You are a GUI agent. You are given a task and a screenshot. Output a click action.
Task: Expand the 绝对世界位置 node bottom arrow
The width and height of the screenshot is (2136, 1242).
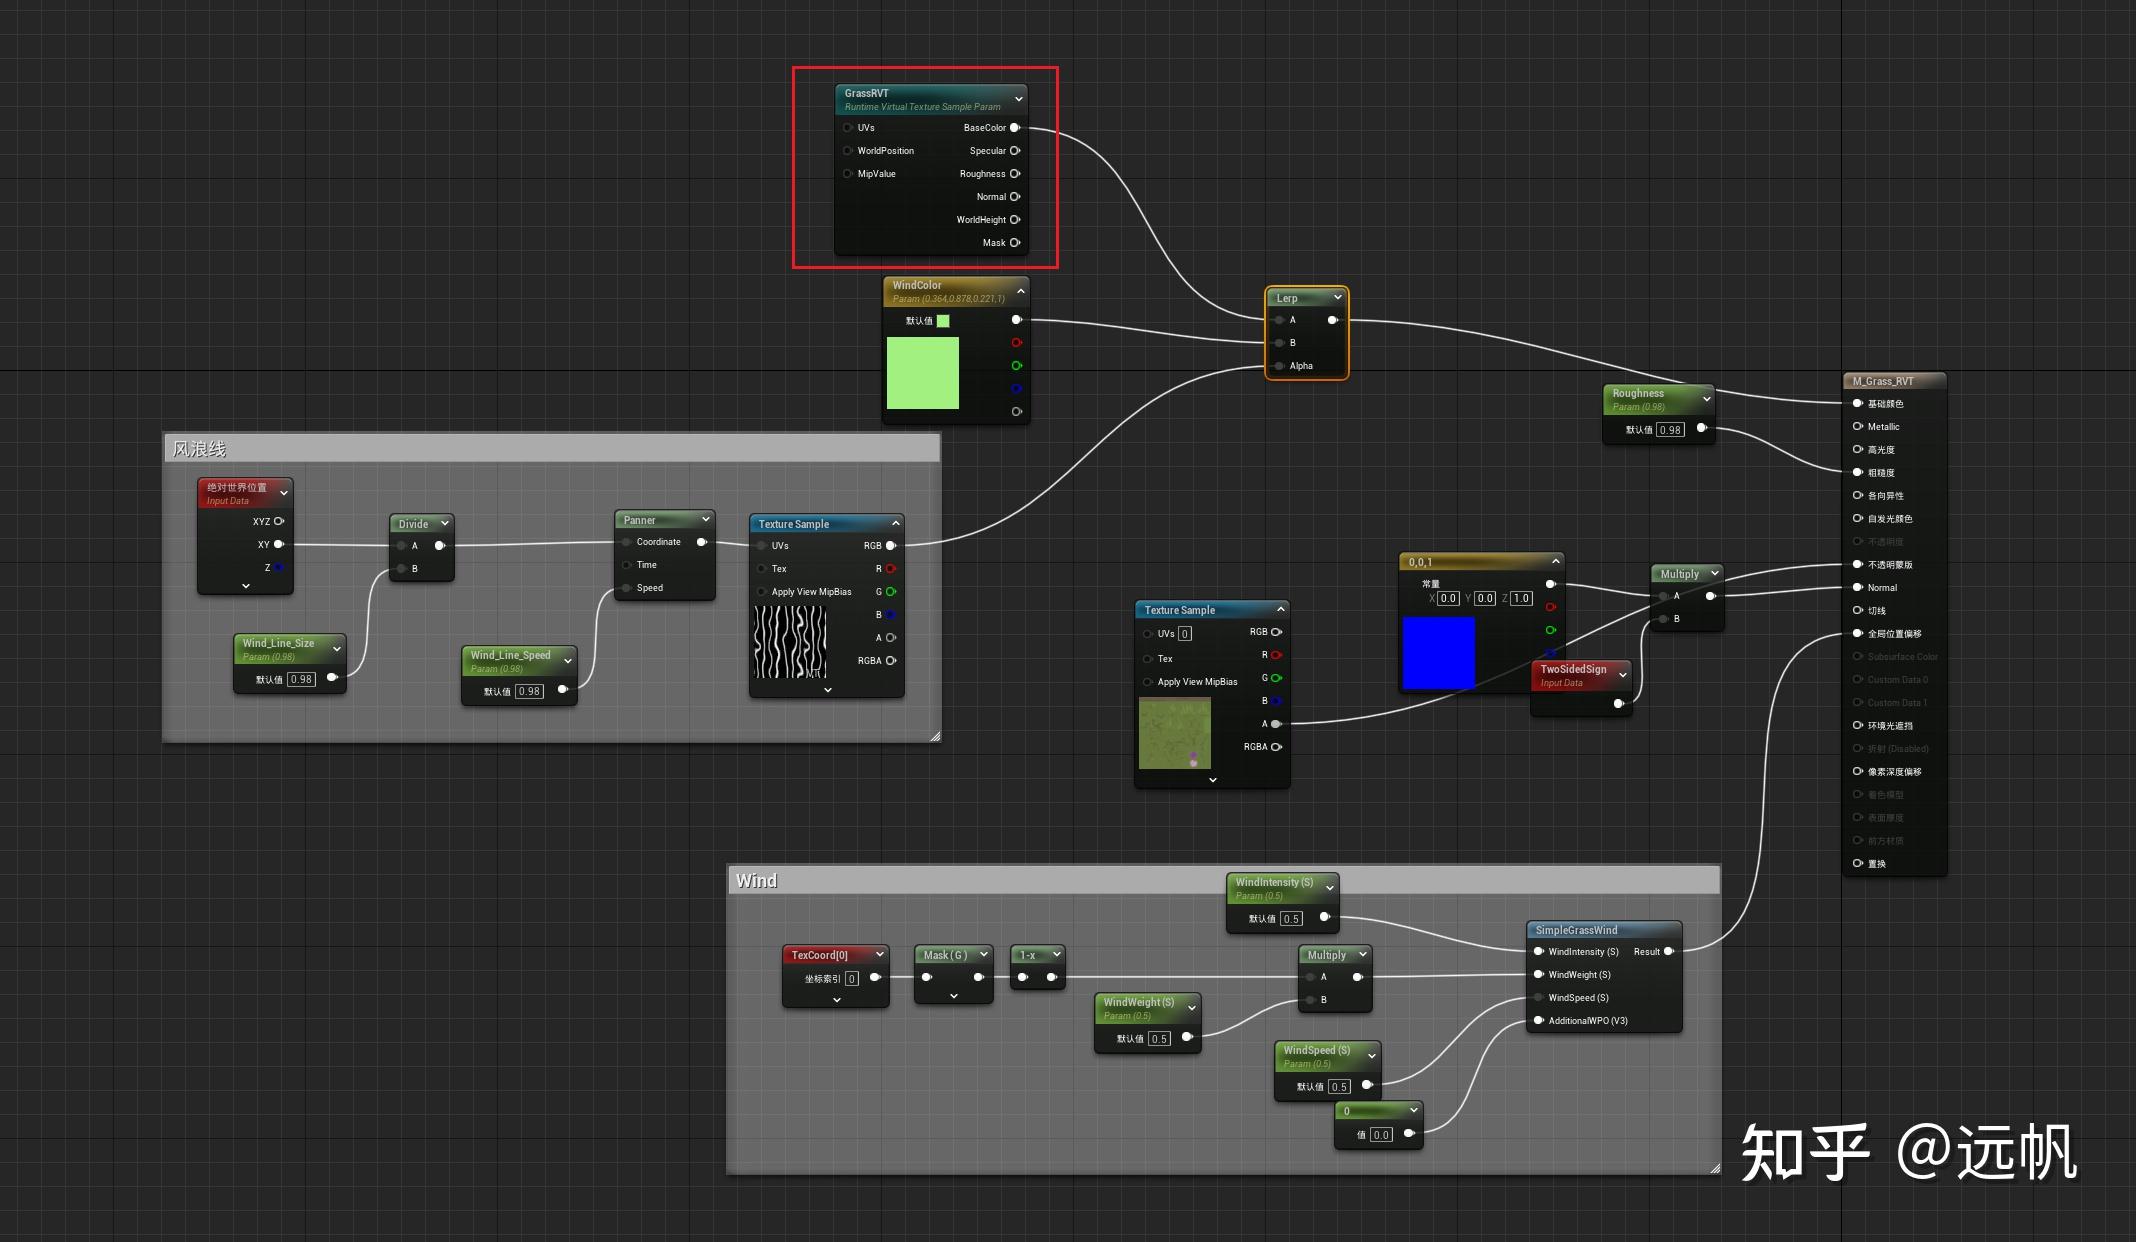coord(246,586)
